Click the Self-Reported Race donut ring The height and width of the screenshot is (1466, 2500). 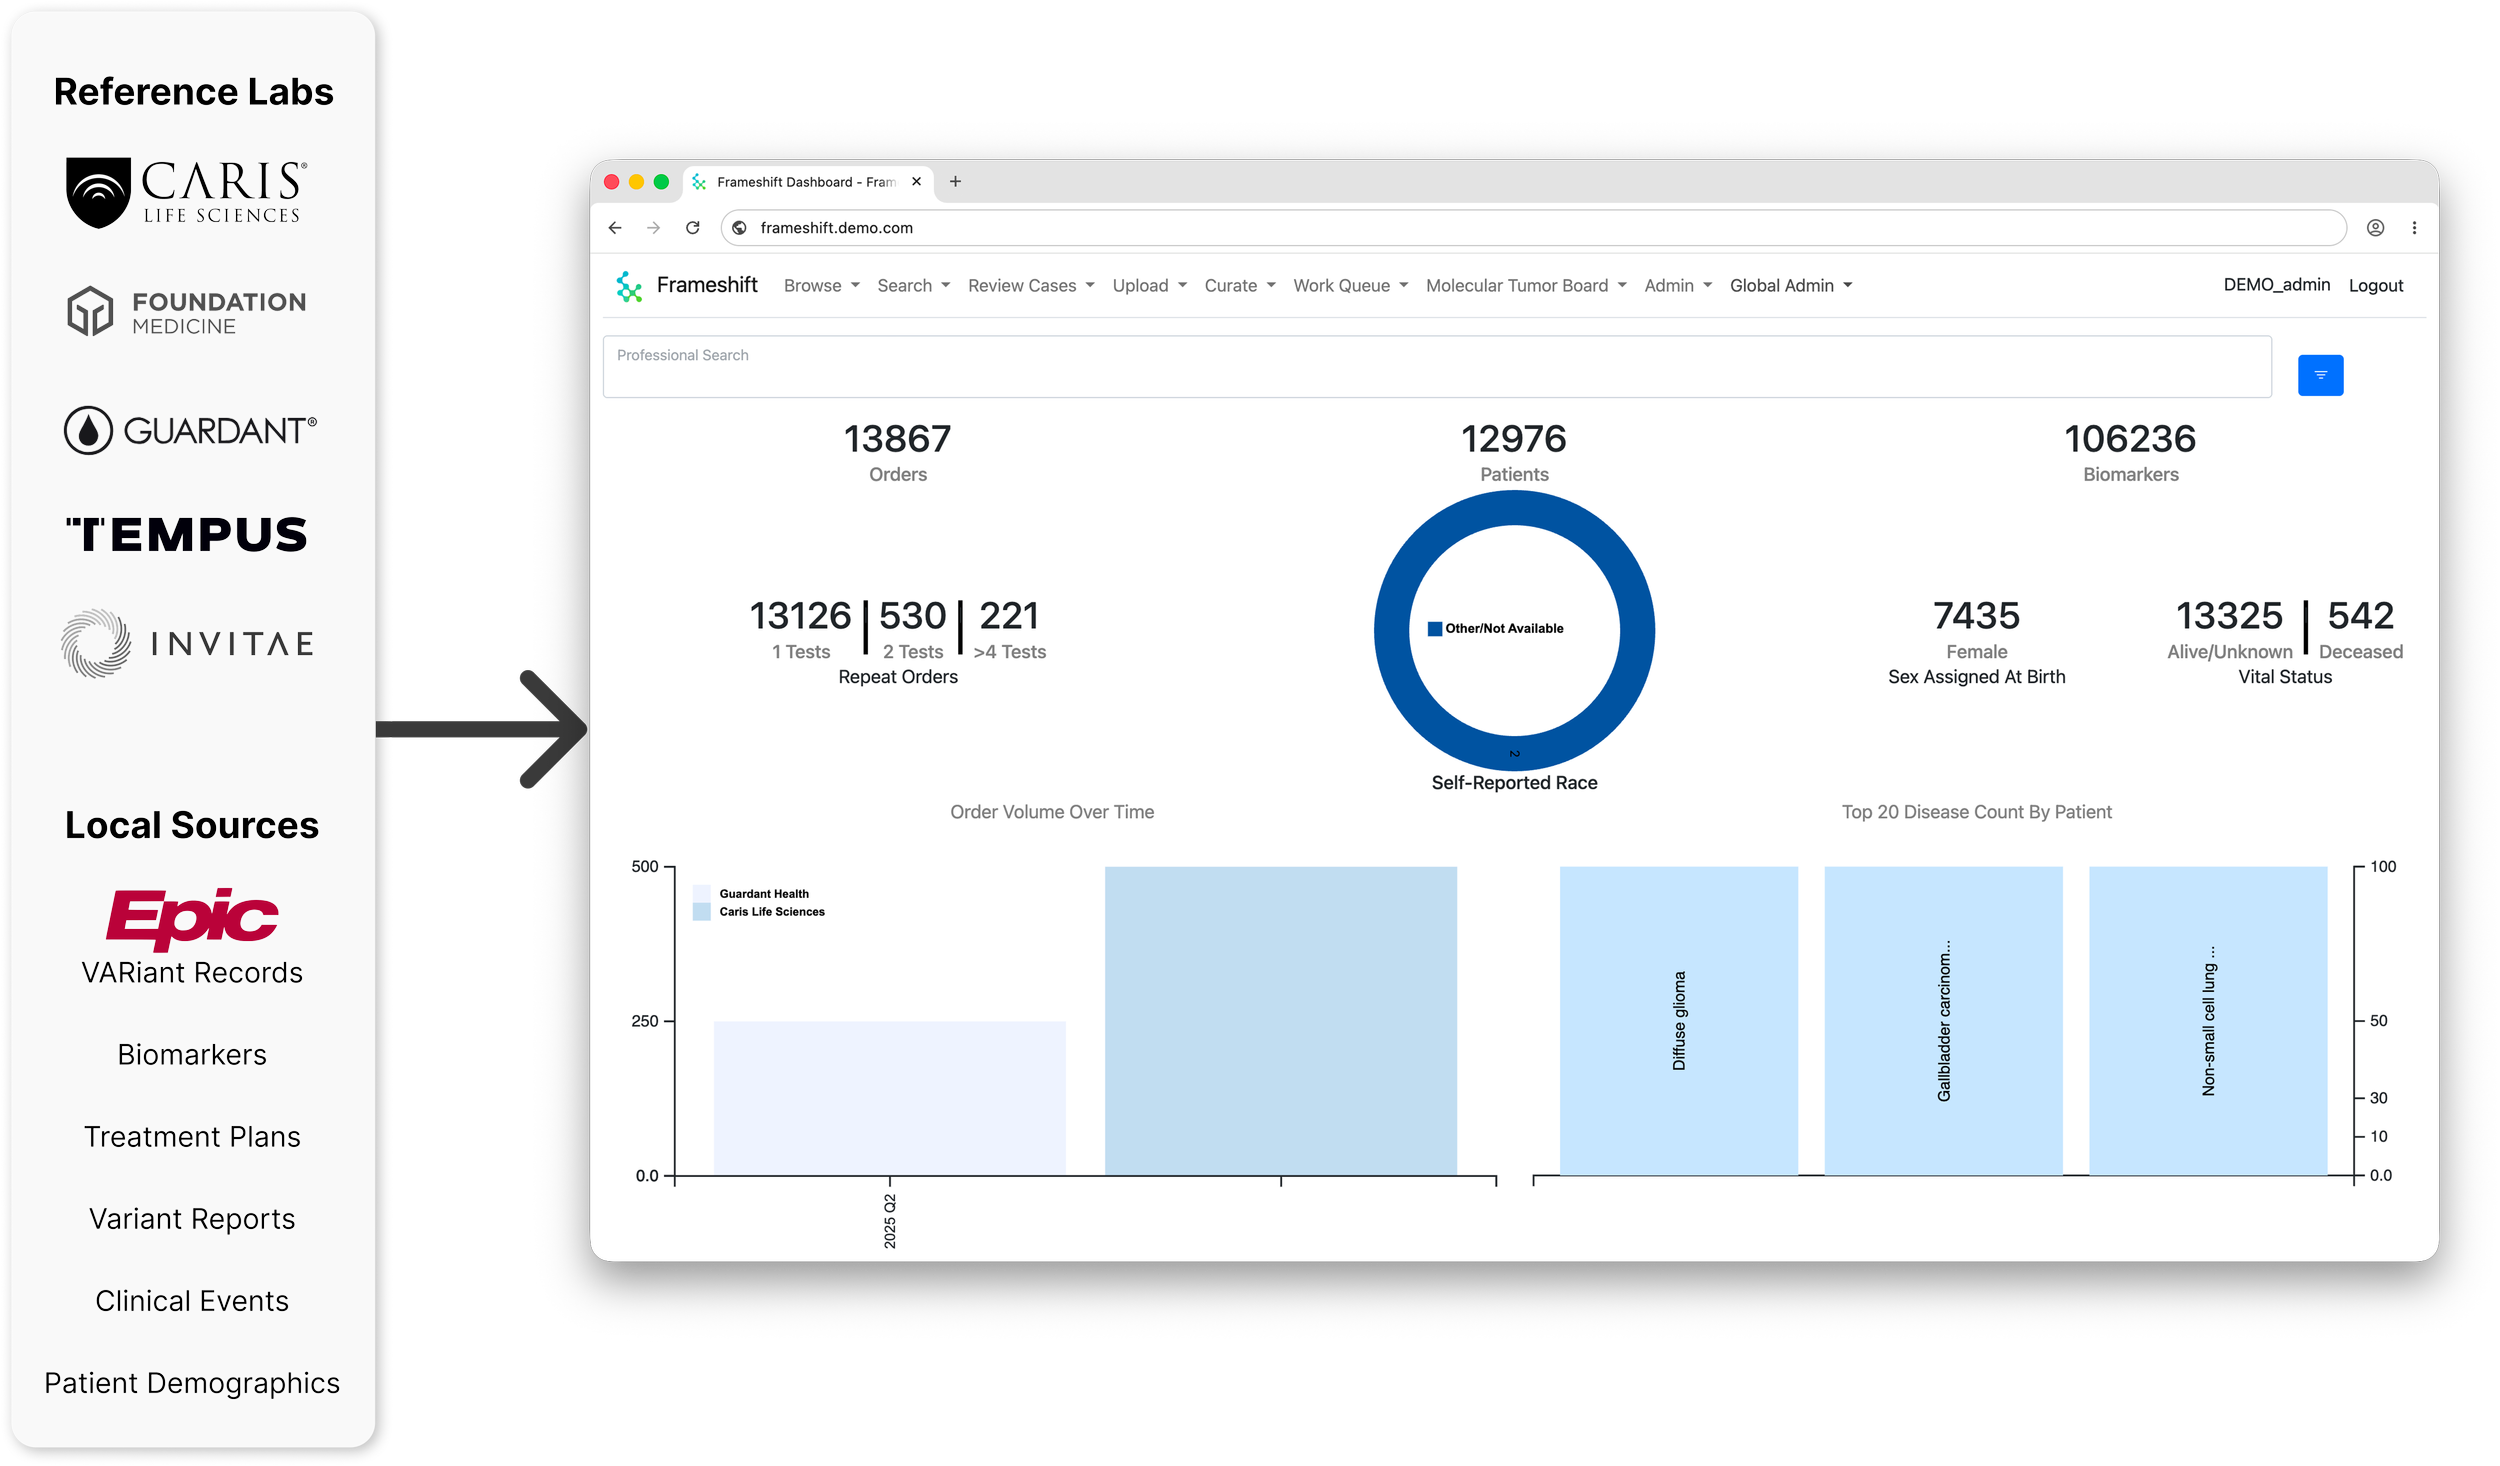(x=1514, y=508)
